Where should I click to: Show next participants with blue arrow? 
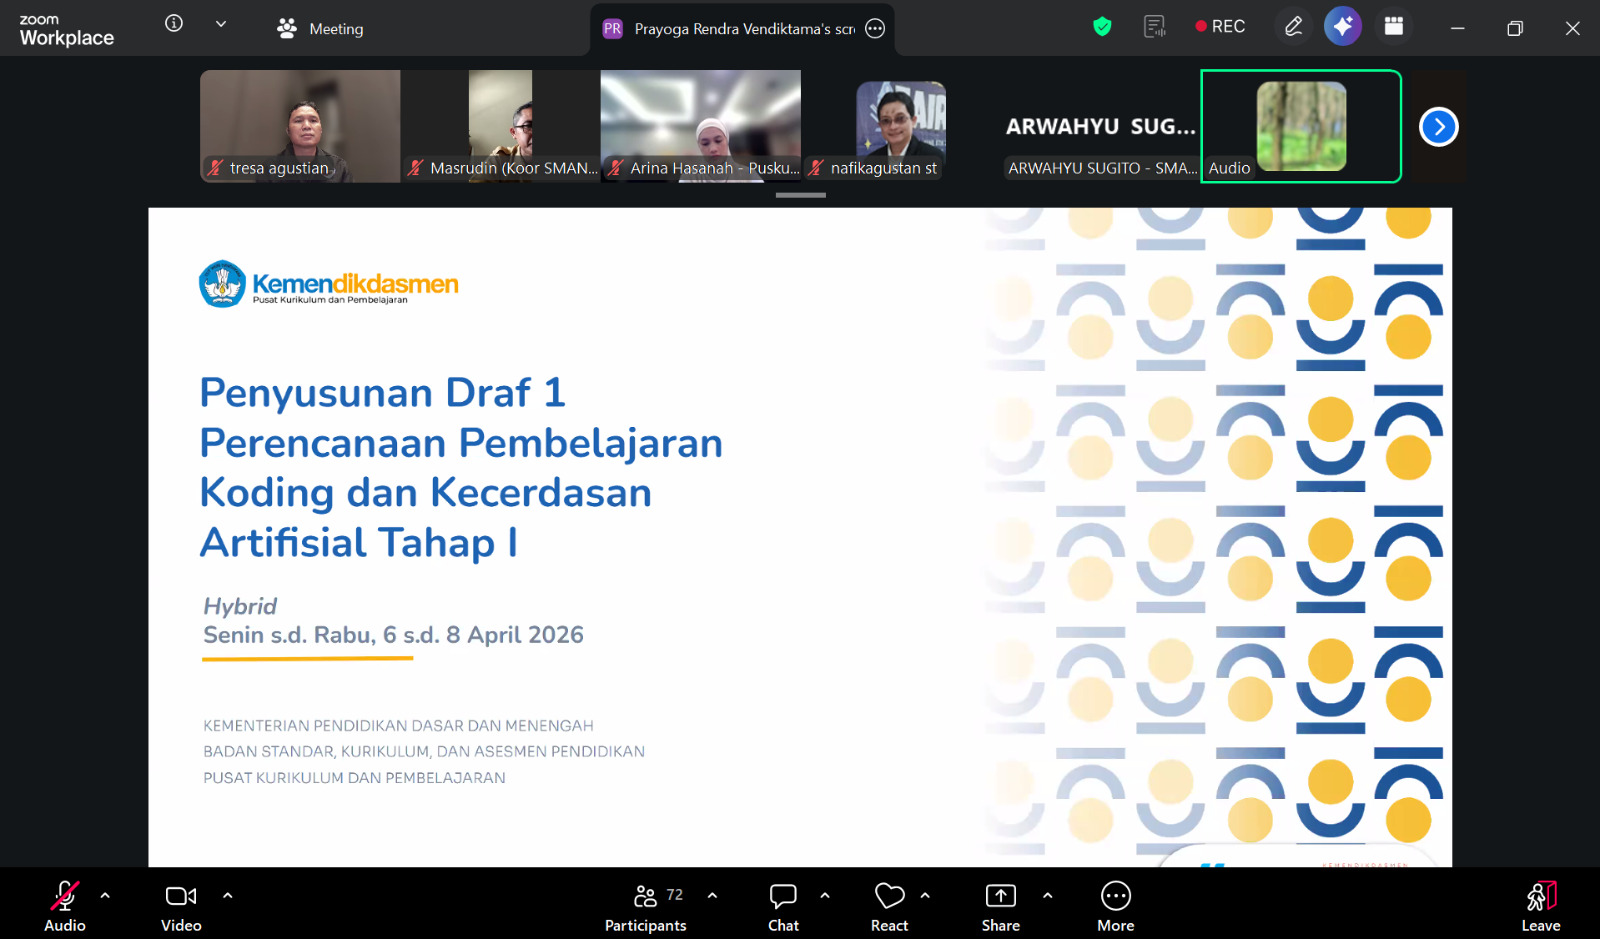(1438, 127)
